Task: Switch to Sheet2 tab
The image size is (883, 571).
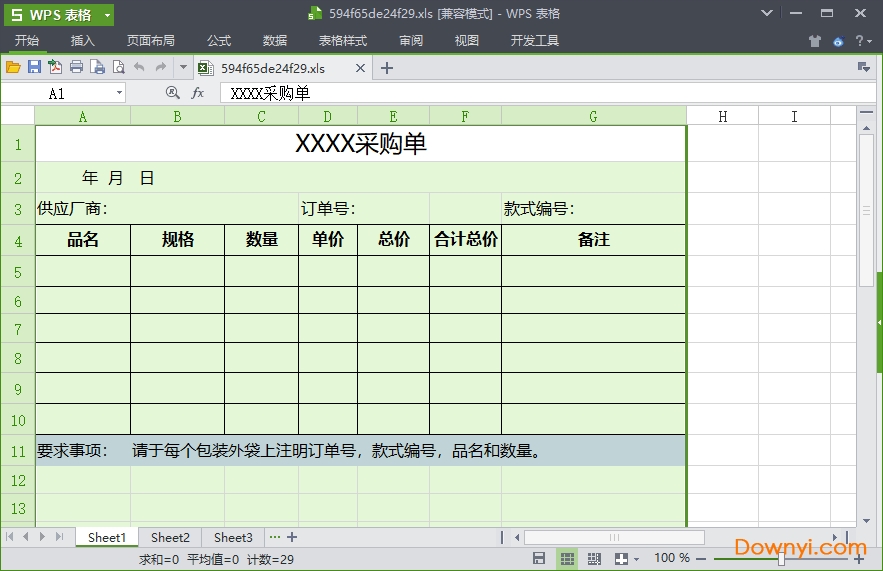Action: pos(170,537)
